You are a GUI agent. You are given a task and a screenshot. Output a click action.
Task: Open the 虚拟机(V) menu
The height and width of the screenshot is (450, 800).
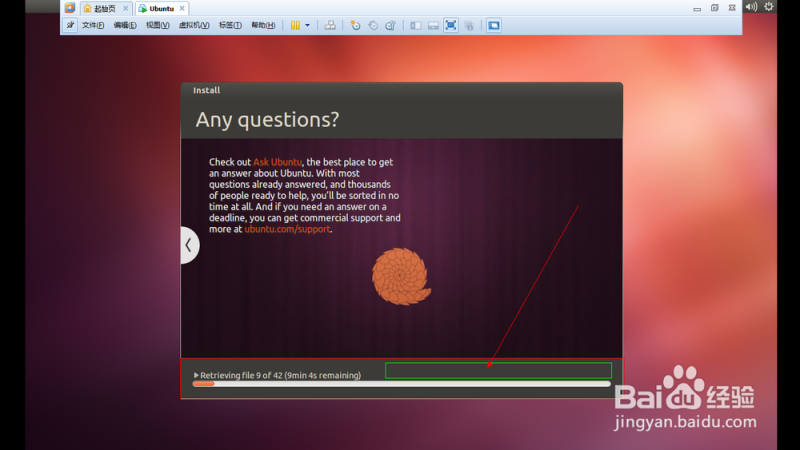tap(194, 25)
